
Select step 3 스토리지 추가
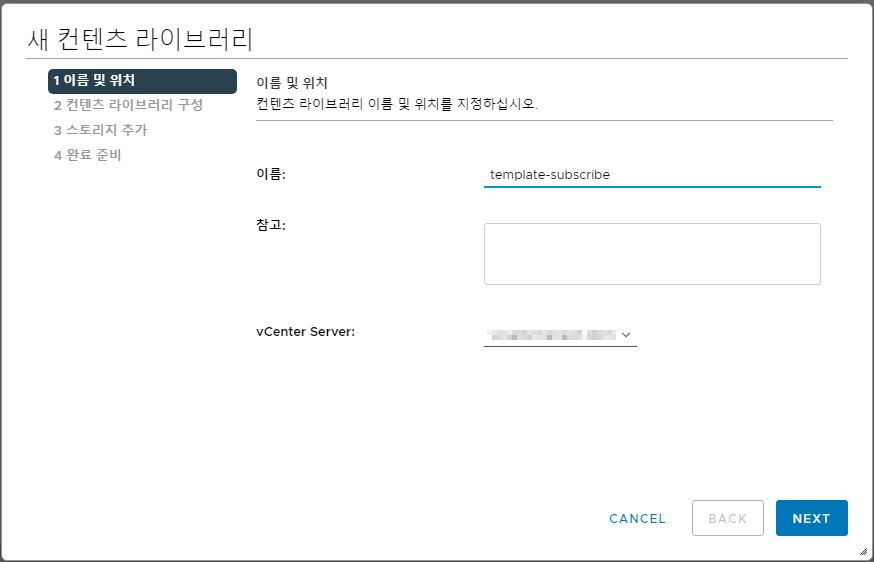(100, 130)
